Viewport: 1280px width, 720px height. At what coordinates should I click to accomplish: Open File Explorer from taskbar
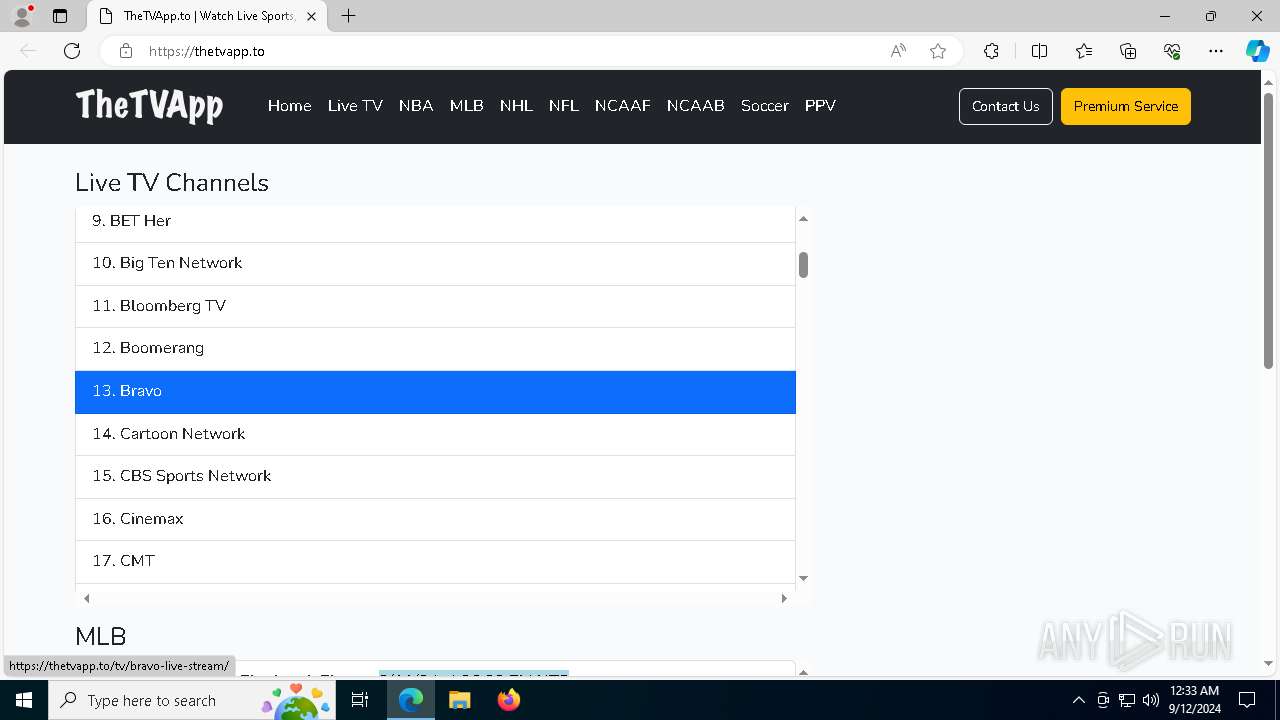[460, 700]
